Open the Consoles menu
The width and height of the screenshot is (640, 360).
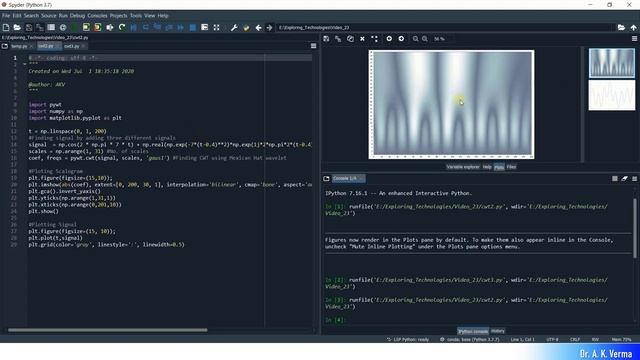point(97,16)
